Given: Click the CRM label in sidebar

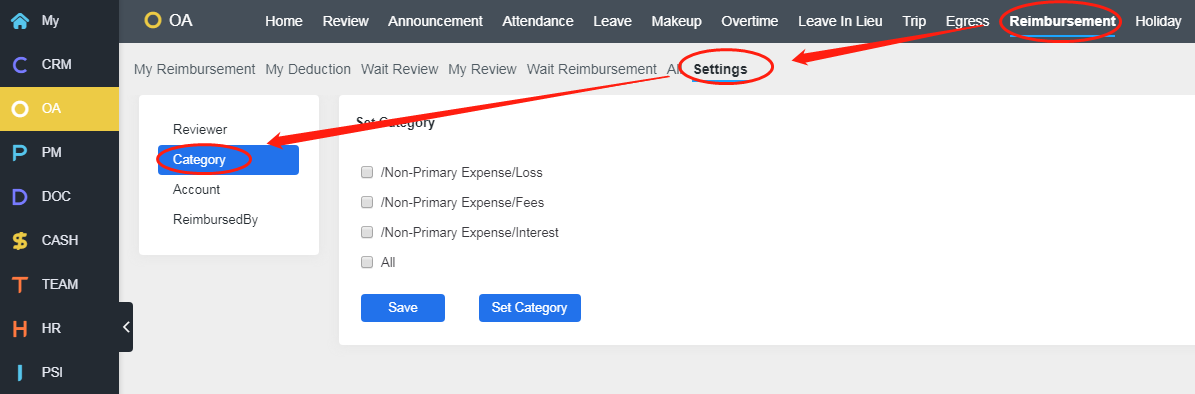Looking at the screenshot, I should tap(56, 65).
